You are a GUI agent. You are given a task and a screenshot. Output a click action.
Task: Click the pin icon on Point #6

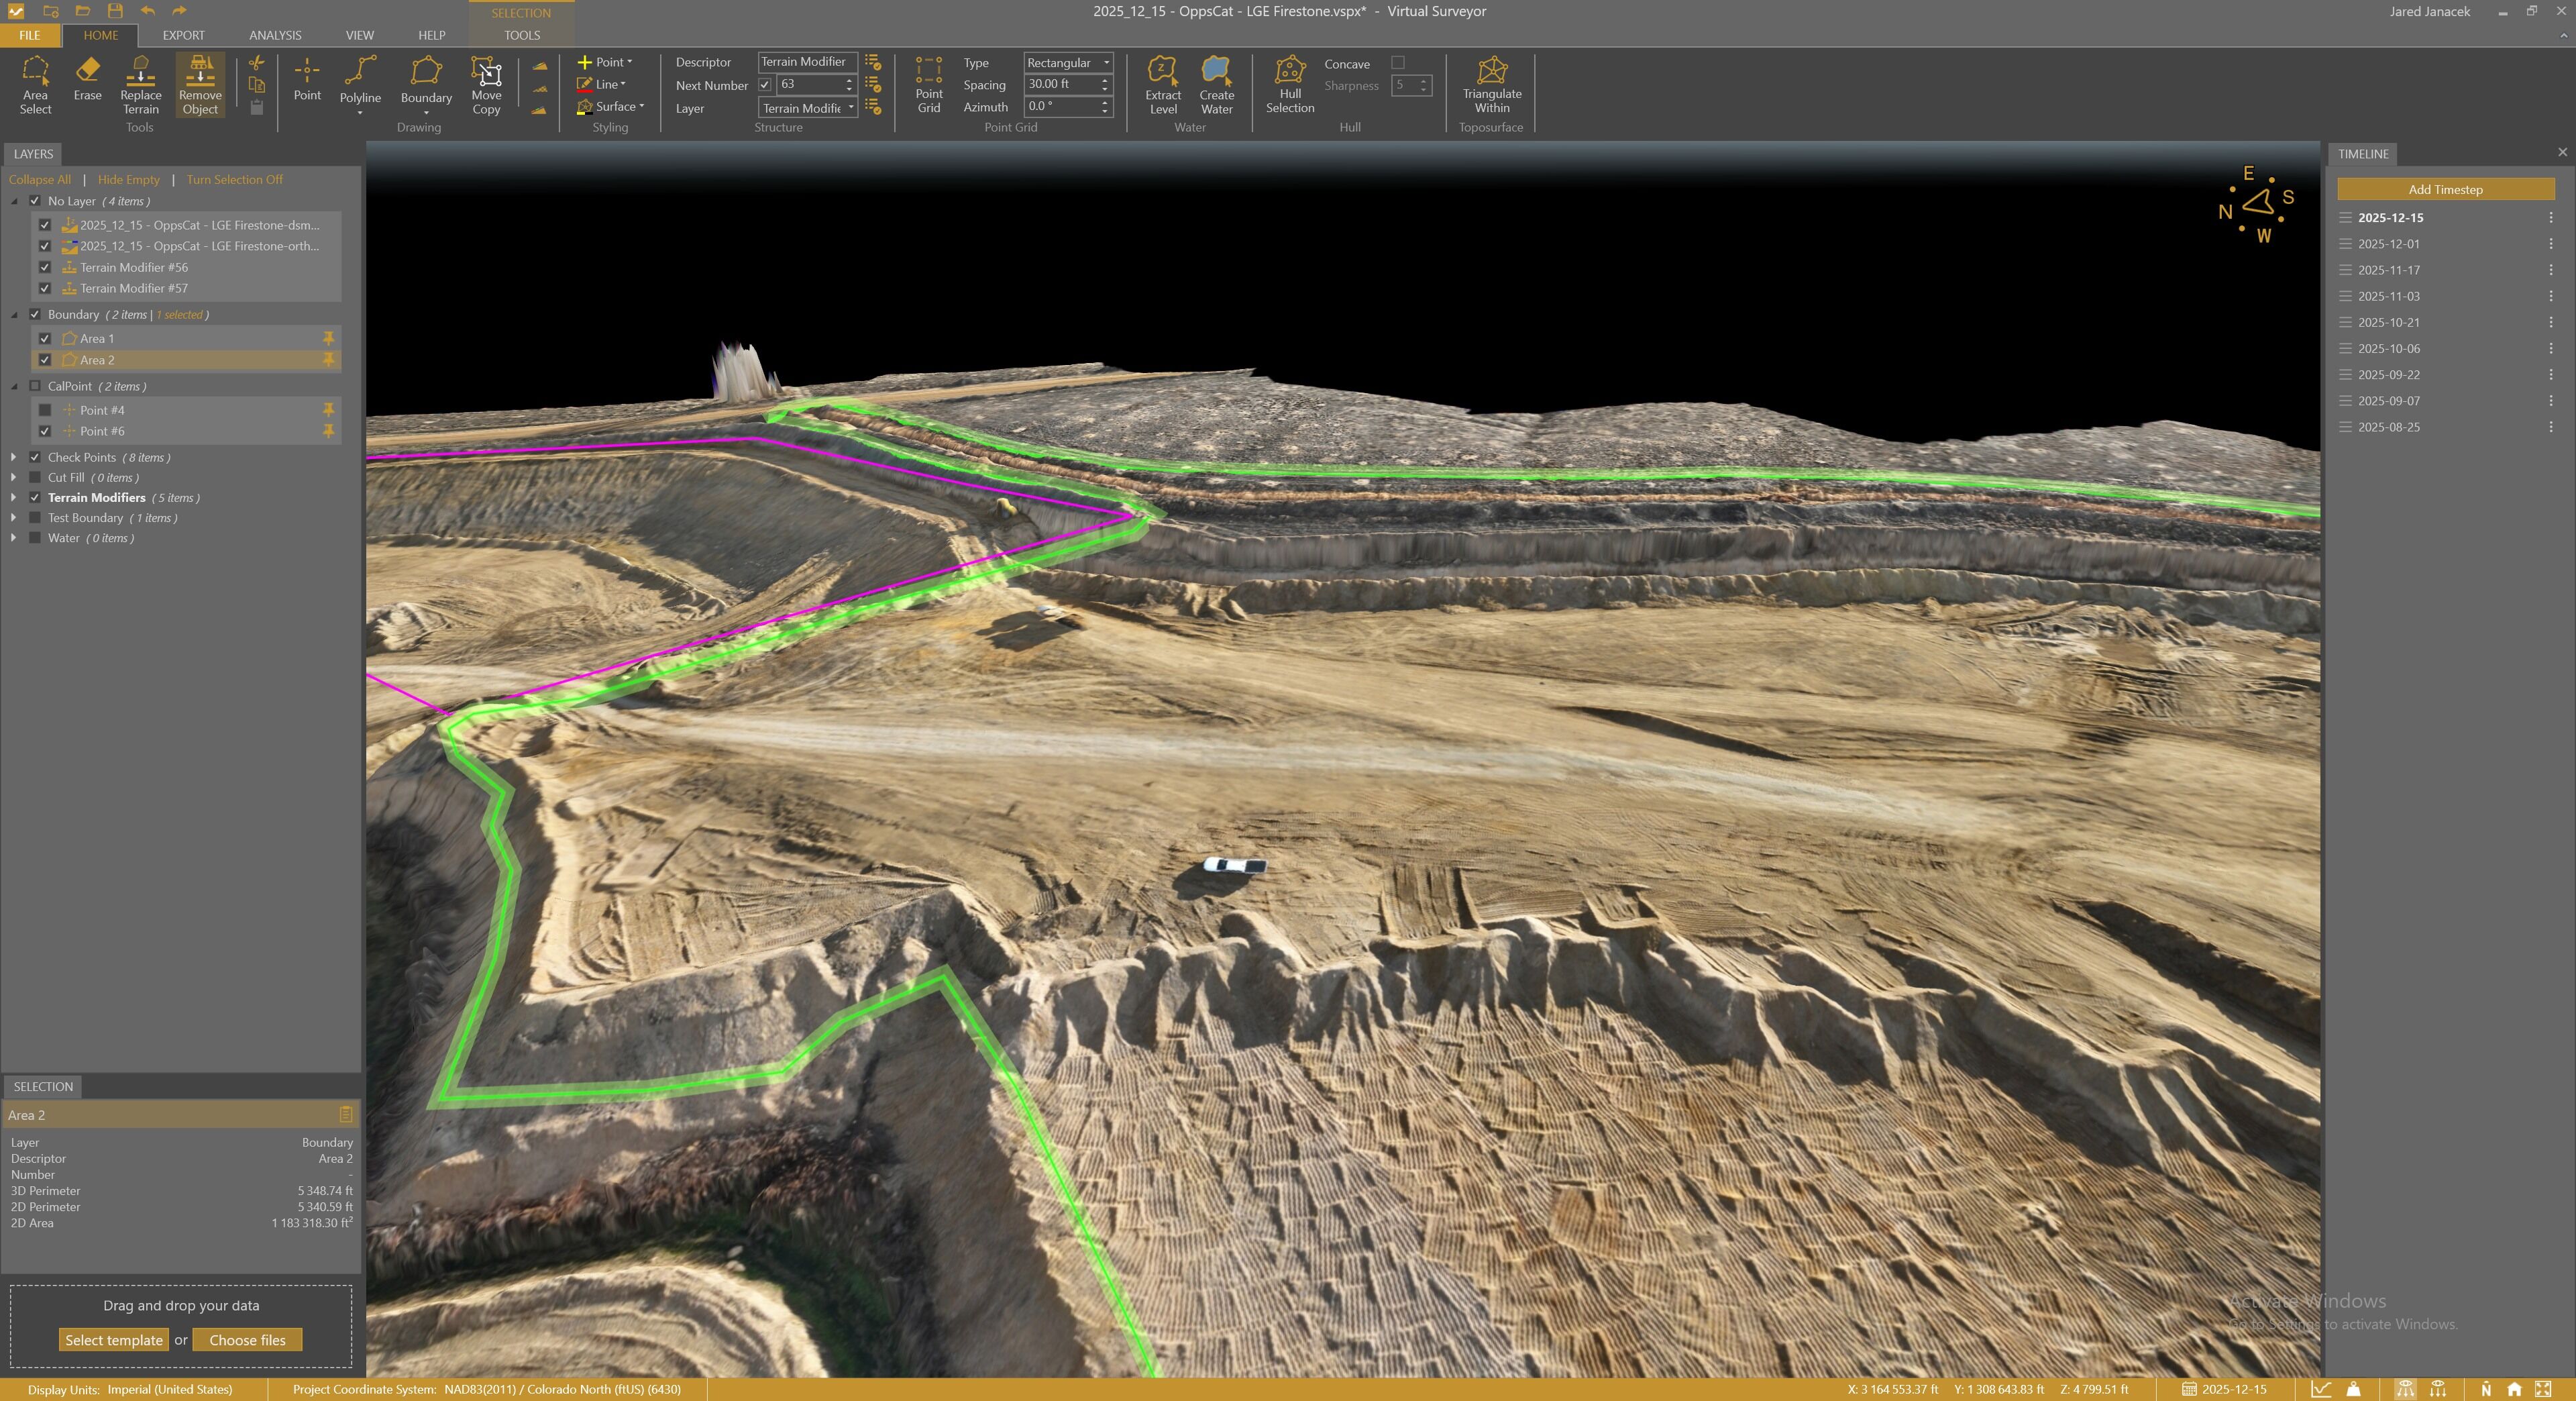pos(328,431)
